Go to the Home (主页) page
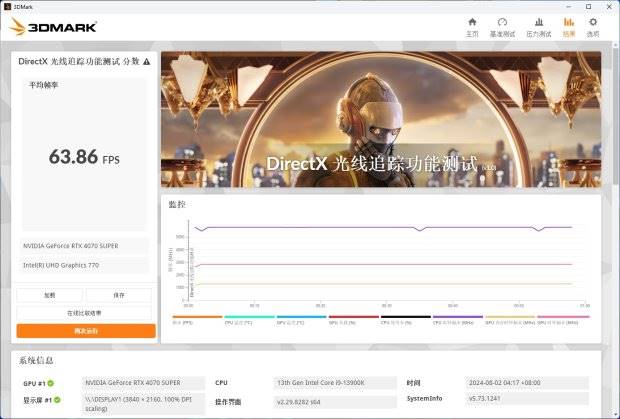This screenshot has height=419, width=620. [472, 27]
